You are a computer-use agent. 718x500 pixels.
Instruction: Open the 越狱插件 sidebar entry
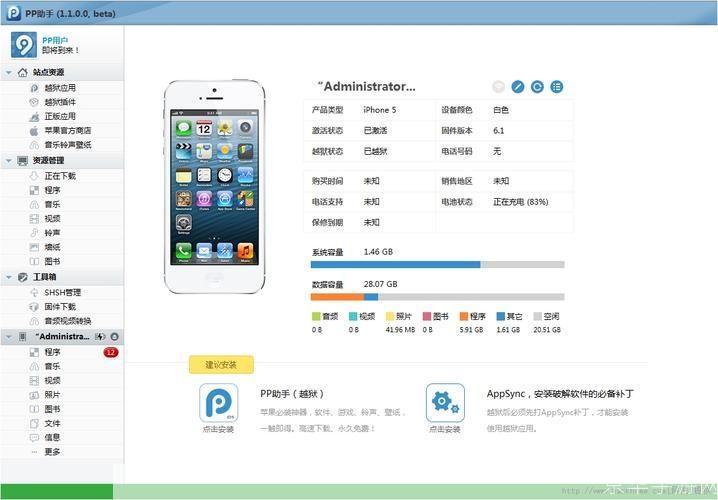point(60,102)
